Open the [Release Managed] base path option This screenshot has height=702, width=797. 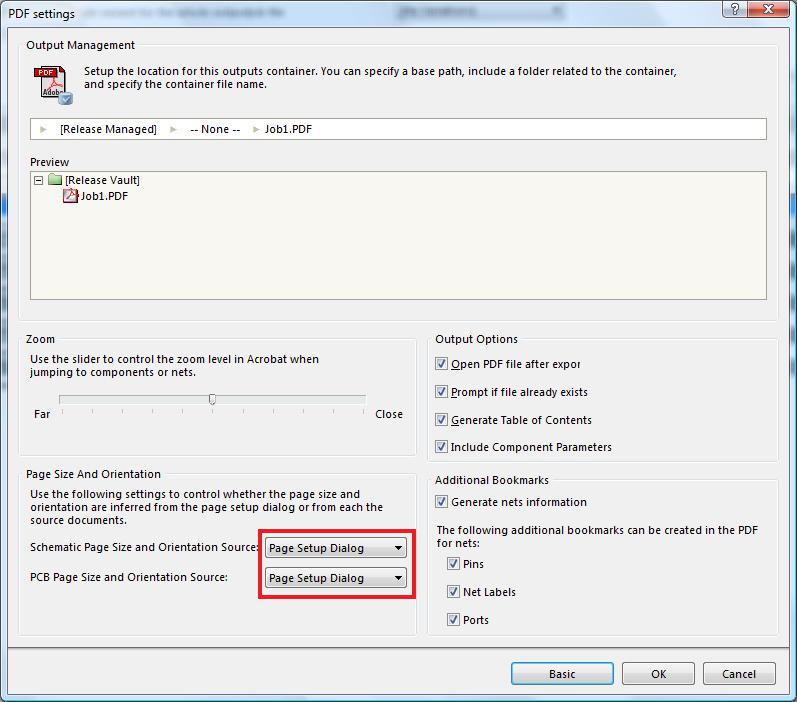click(x=108, y=129)
